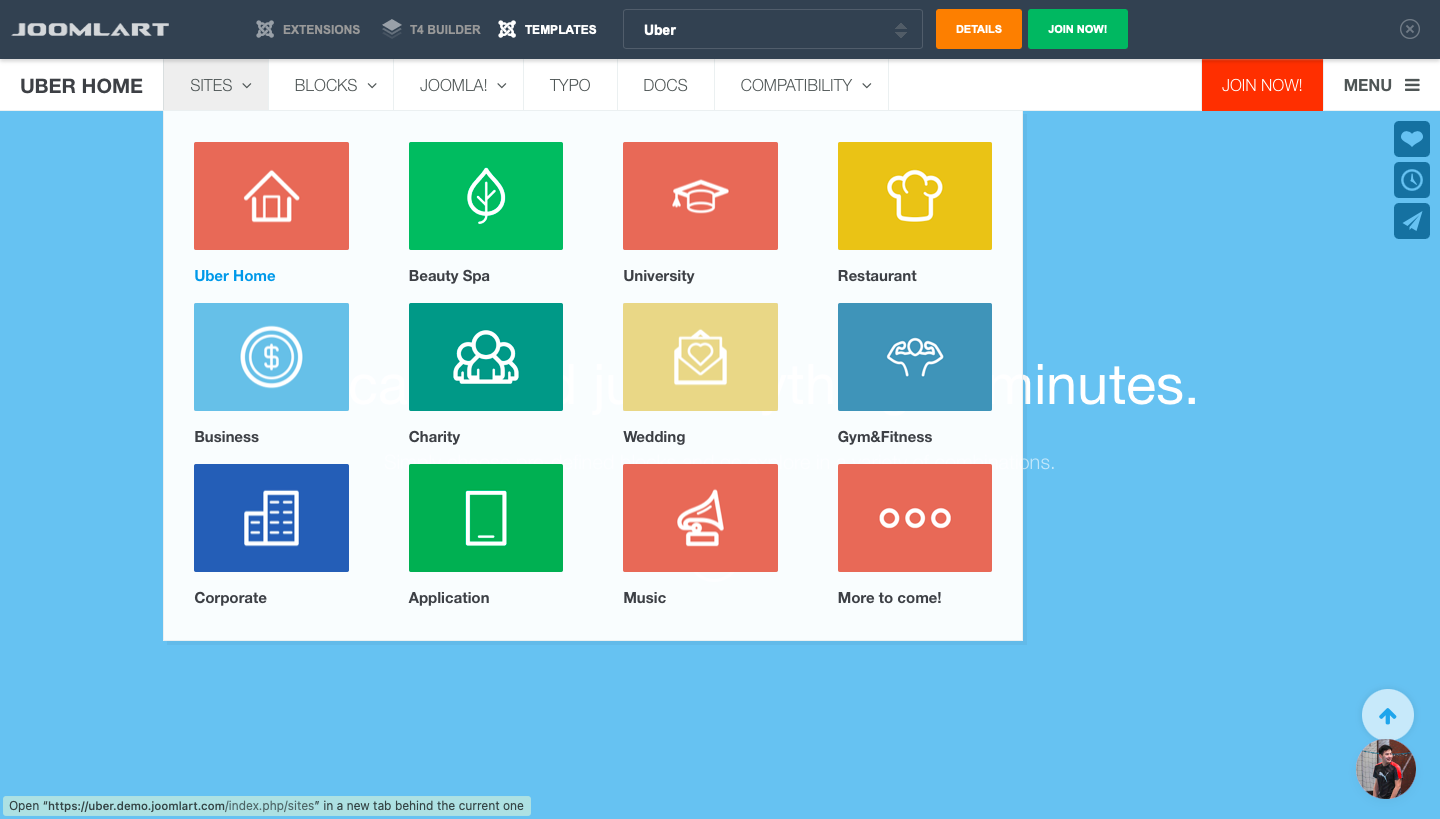Select the Beauty Spa leaf icon tile
The image size is (1440, 819).
485,196
